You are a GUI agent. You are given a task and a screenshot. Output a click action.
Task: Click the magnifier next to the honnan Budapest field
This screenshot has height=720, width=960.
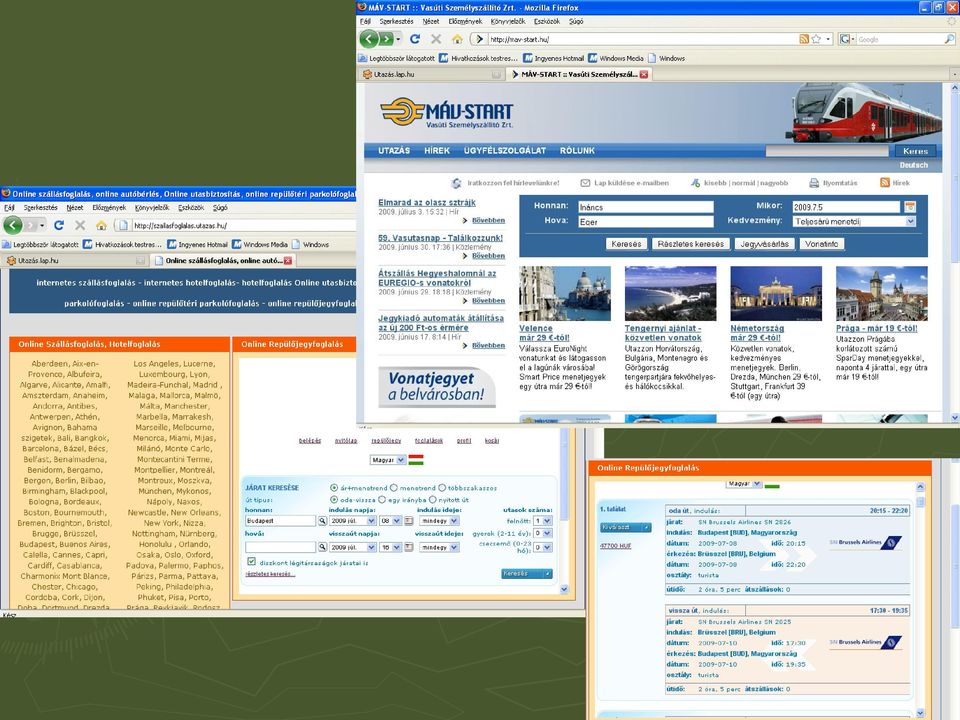pos(322,521)
